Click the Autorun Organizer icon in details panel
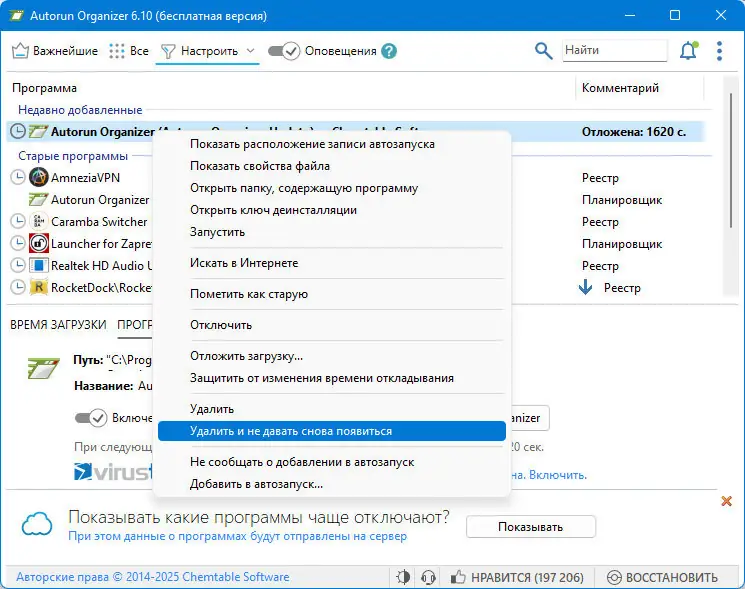745x589 pixels. click(x=44, y=368)
